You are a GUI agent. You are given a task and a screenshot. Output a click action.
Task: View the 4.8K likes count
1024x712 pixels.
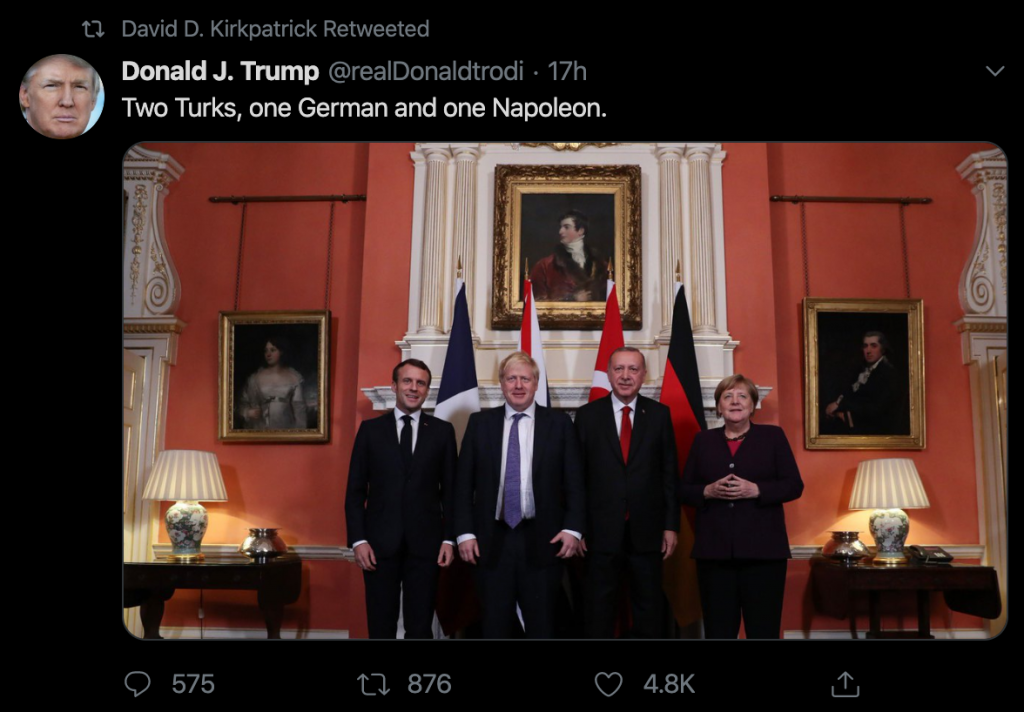click(x=669, y=684)
